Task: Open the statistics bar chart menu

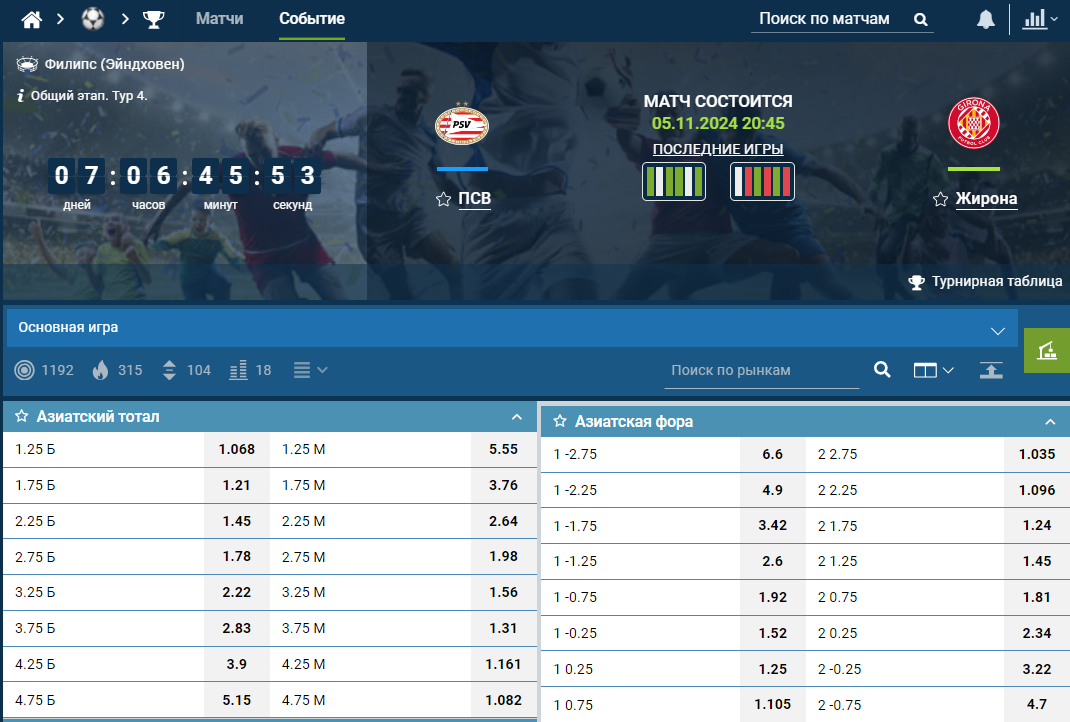Action: (x=1039, y=19)
